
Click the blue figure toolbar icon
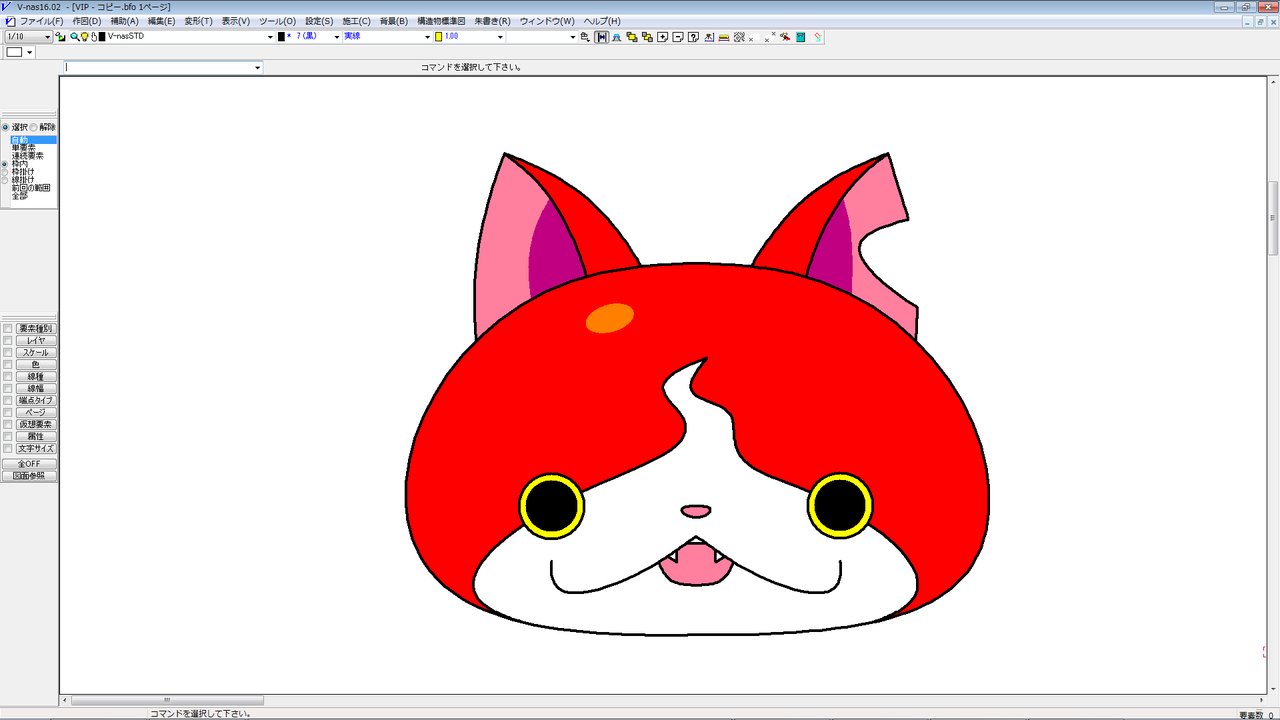point(617,37)
